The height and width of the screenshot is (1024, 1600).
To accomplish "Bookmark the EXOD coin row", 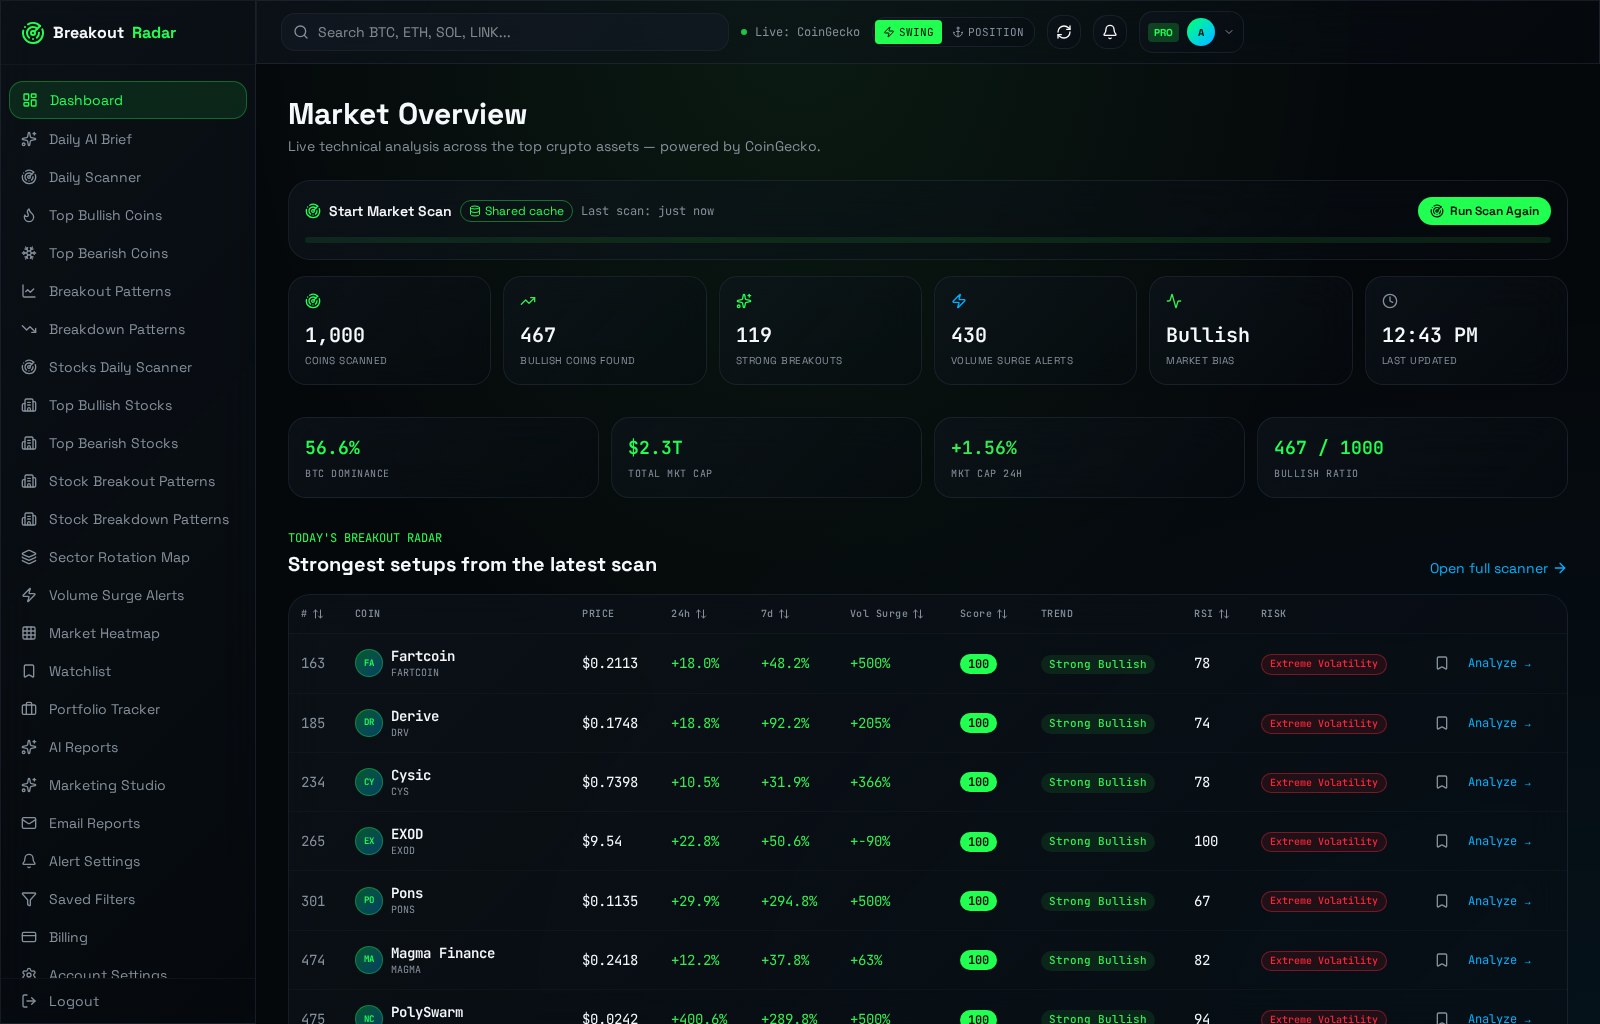I will 1442,841.
